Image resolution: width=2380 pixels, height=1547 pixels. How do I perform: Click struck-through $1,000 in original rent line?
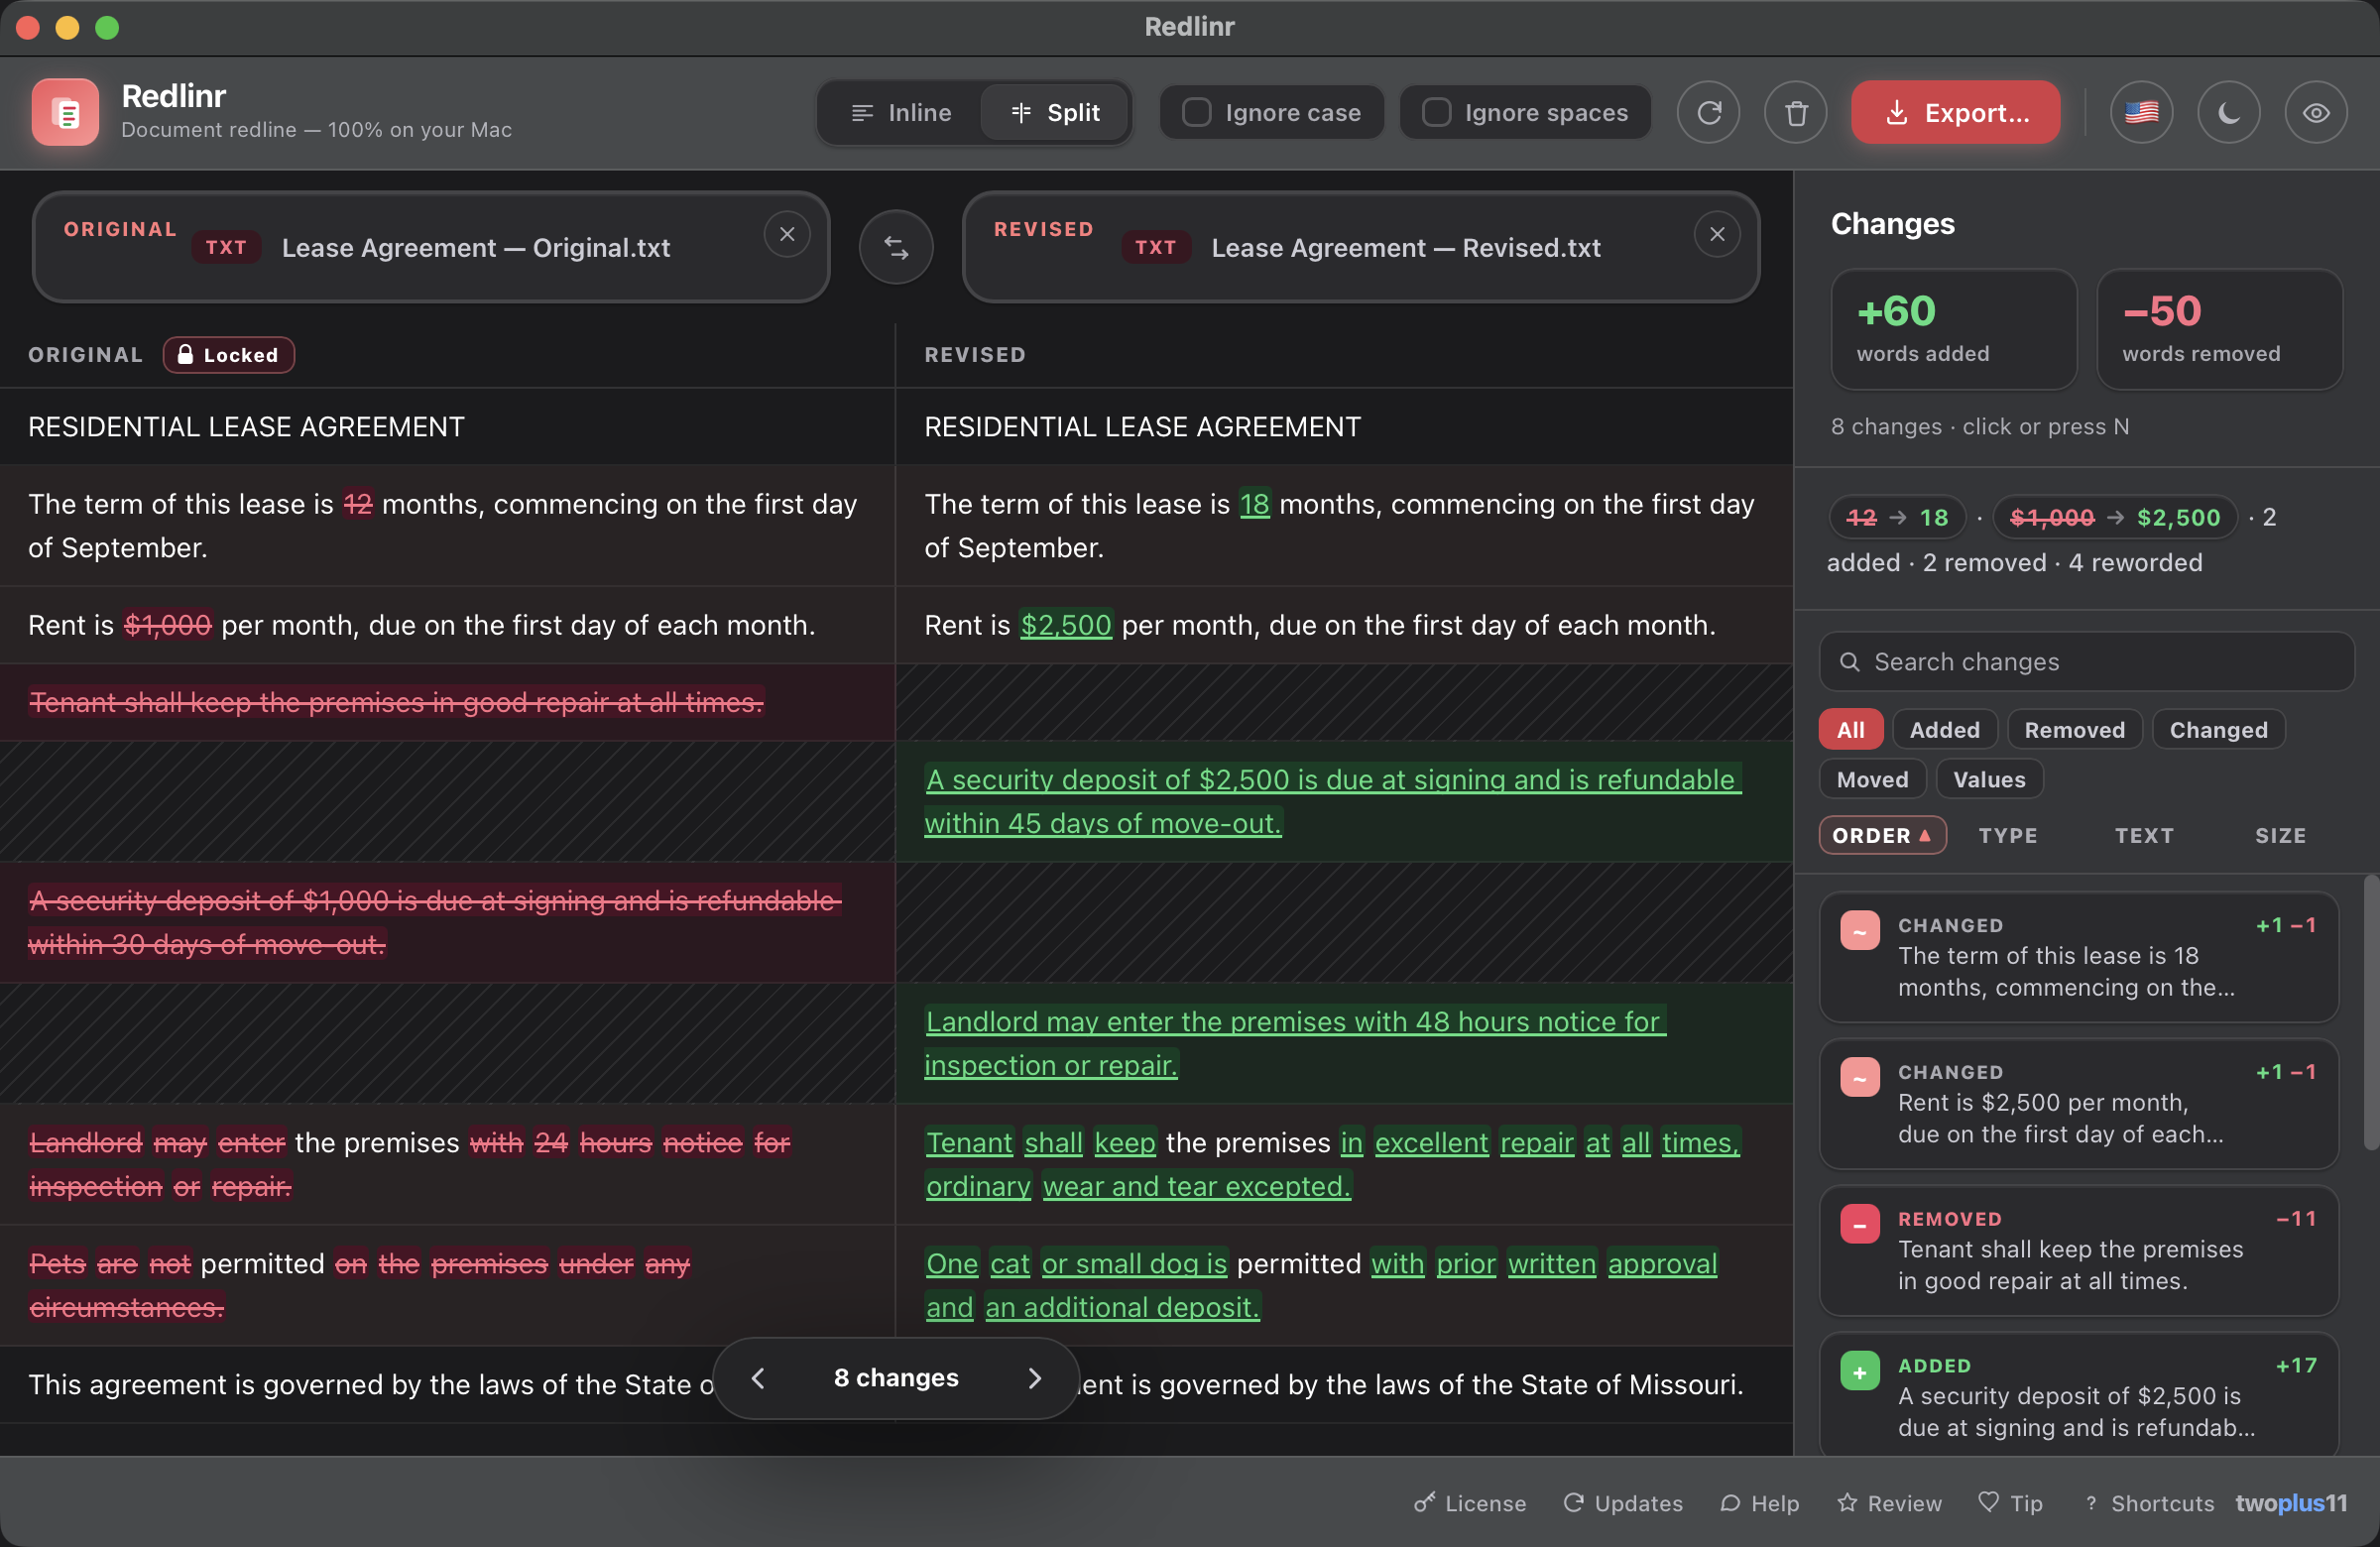pyautogui.click(x=168, y=625)
